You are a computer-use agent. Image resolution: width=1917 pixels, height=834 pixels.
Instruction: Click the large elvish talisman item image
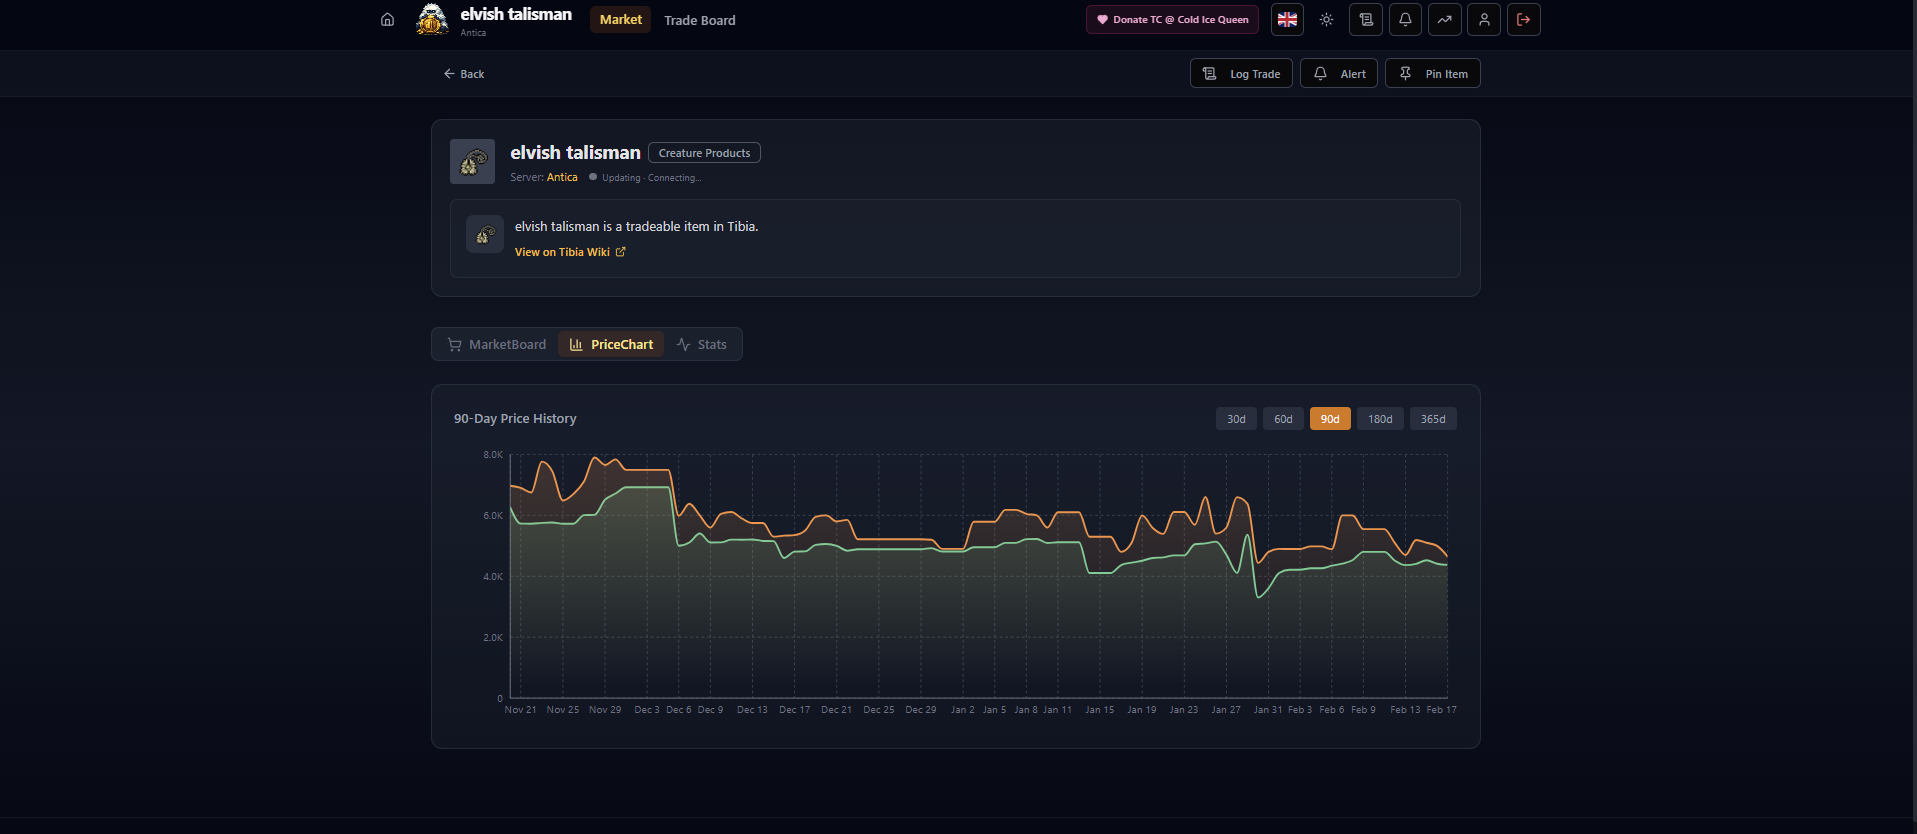(x=472, y=161)
